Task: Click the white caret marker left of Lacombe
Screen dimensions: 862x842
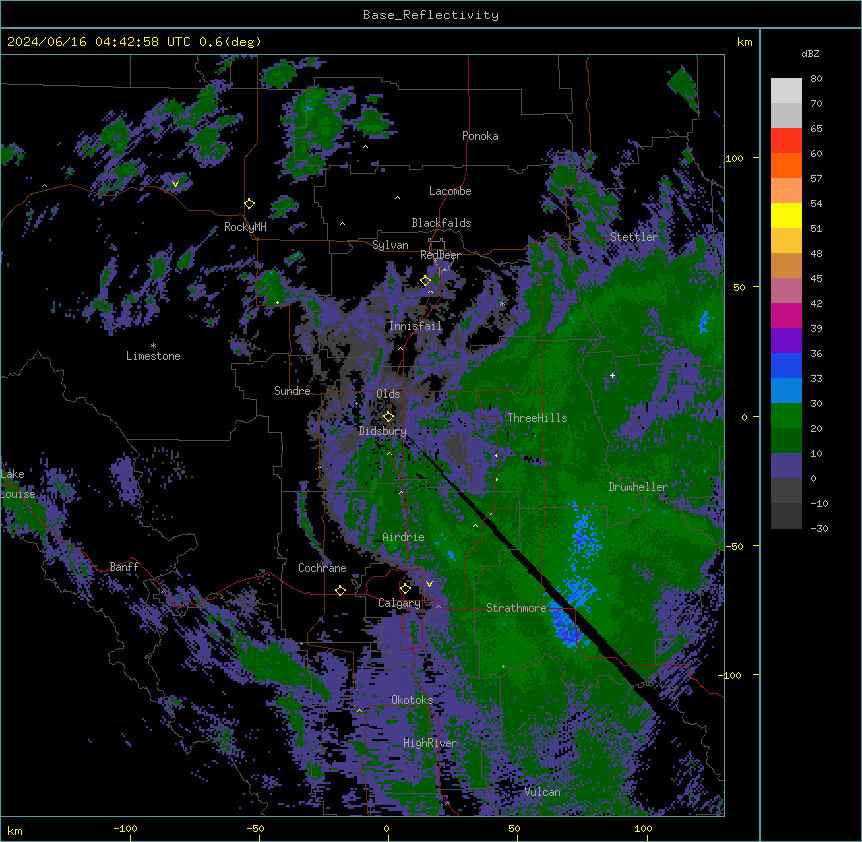Action: pos(397,197)
